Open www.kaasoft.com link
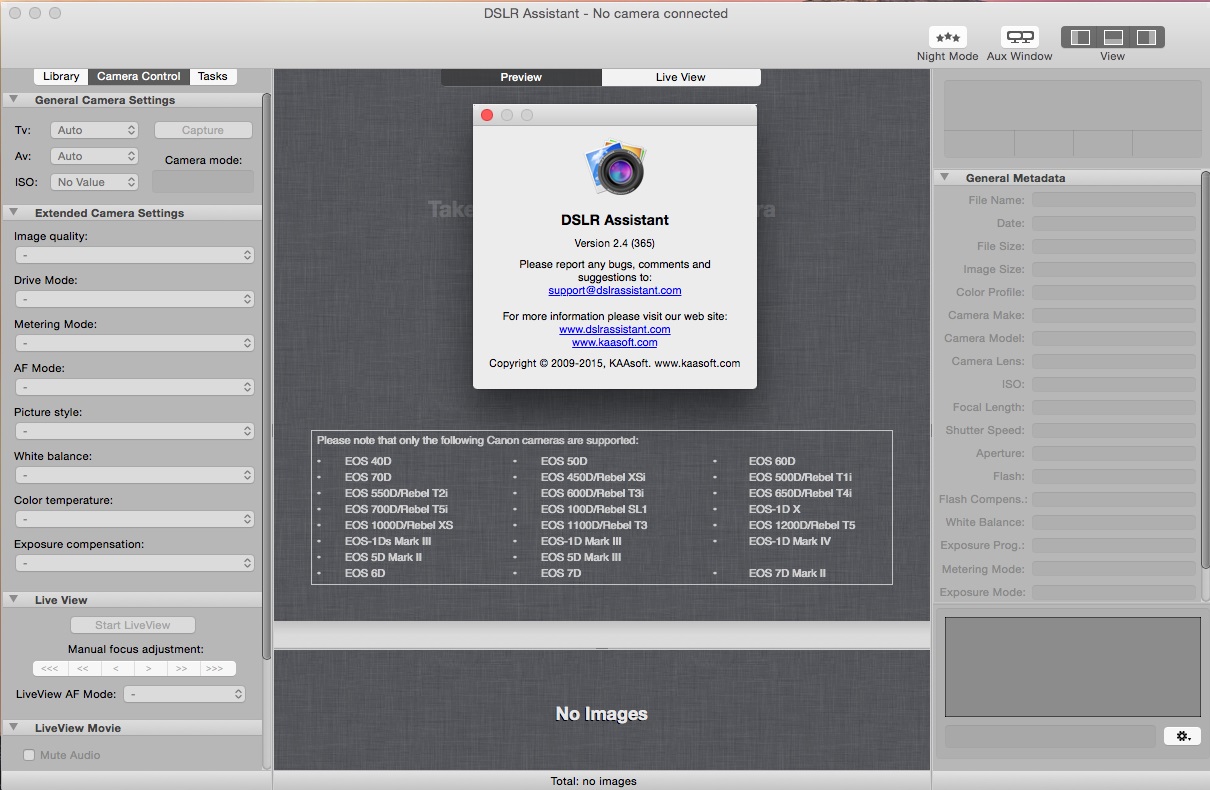This screenshot has height=790, width=1210. pos(615,342)
